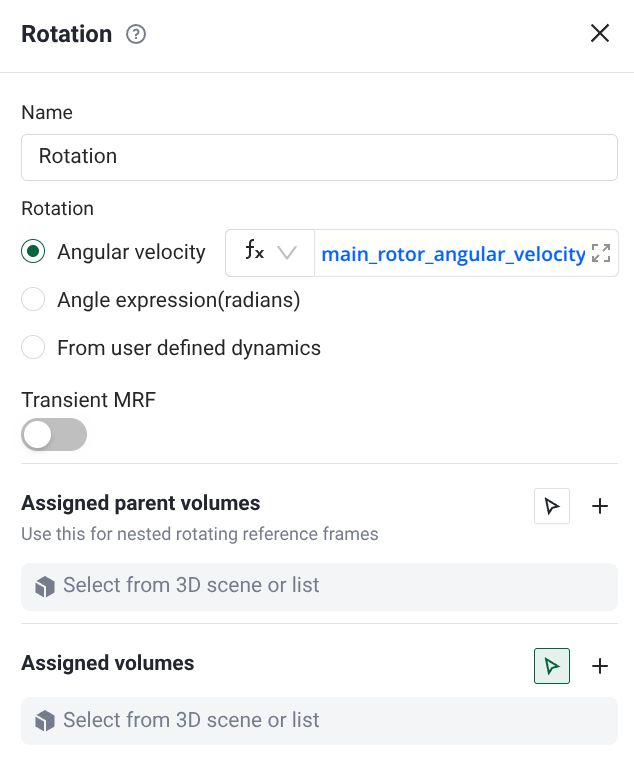Select the Angular velocity radio option

34,252
